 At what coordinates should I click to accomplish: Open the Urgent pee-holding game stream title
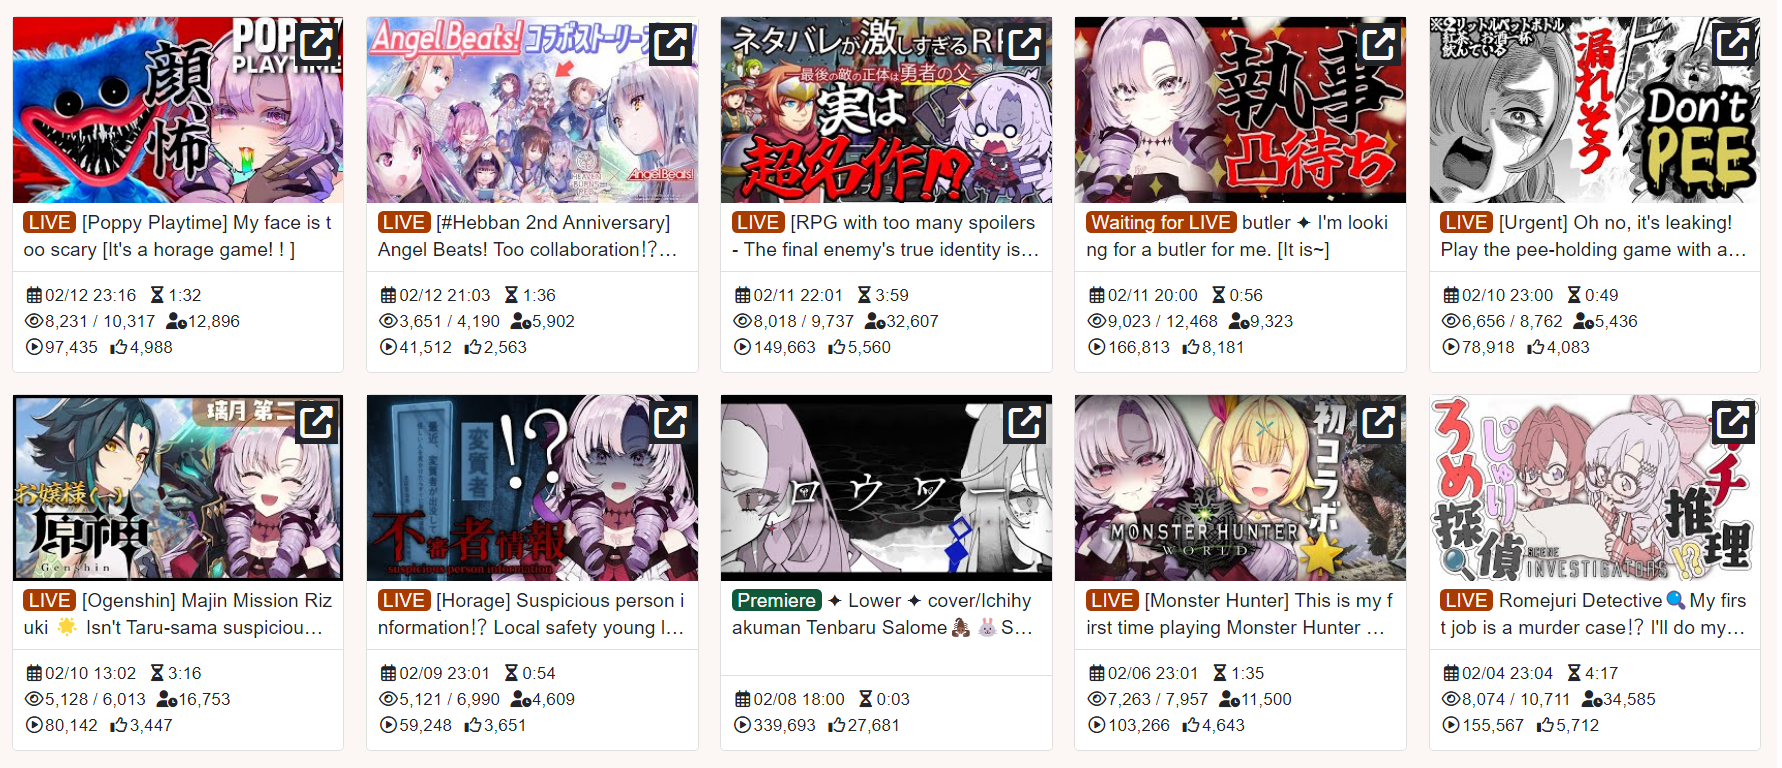pyautogui.click(x=1594, y=236)
